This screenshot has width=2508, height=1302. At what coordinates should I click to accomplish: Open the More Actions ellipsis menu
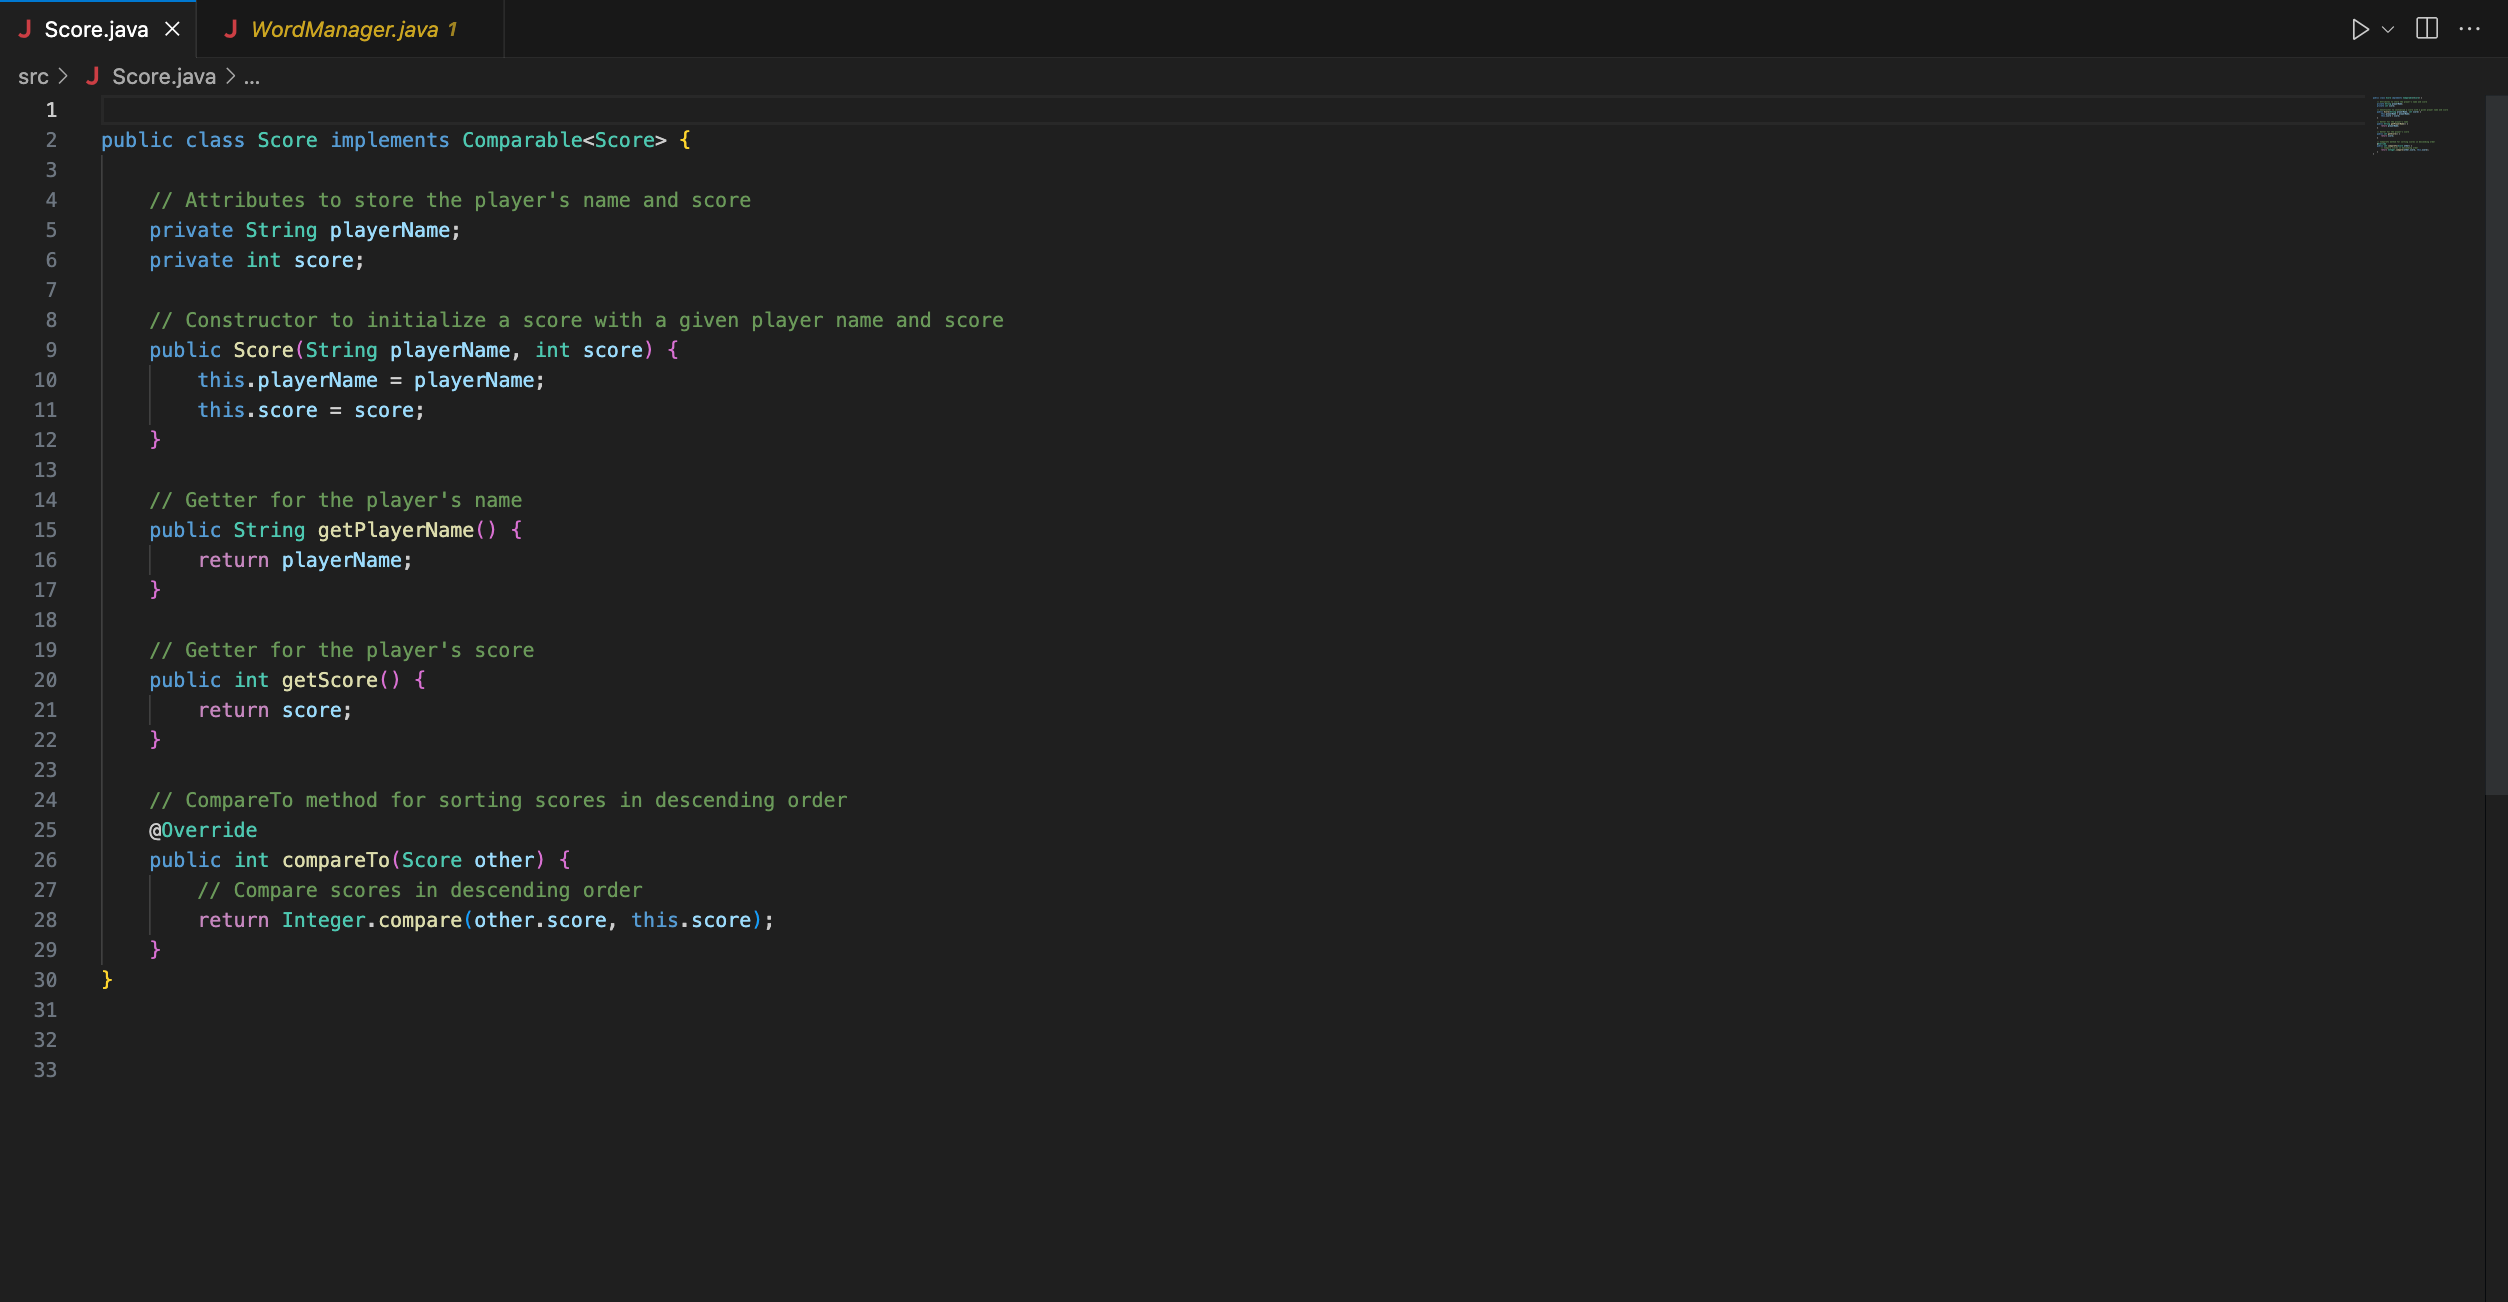[2469, 29]
